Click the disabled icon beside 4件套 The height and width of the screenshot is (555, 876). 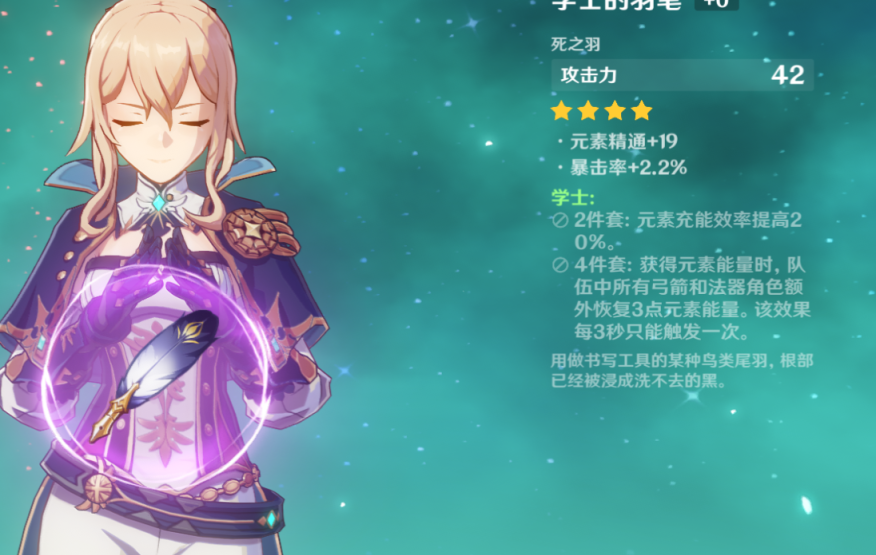click(x=560, y=265)
